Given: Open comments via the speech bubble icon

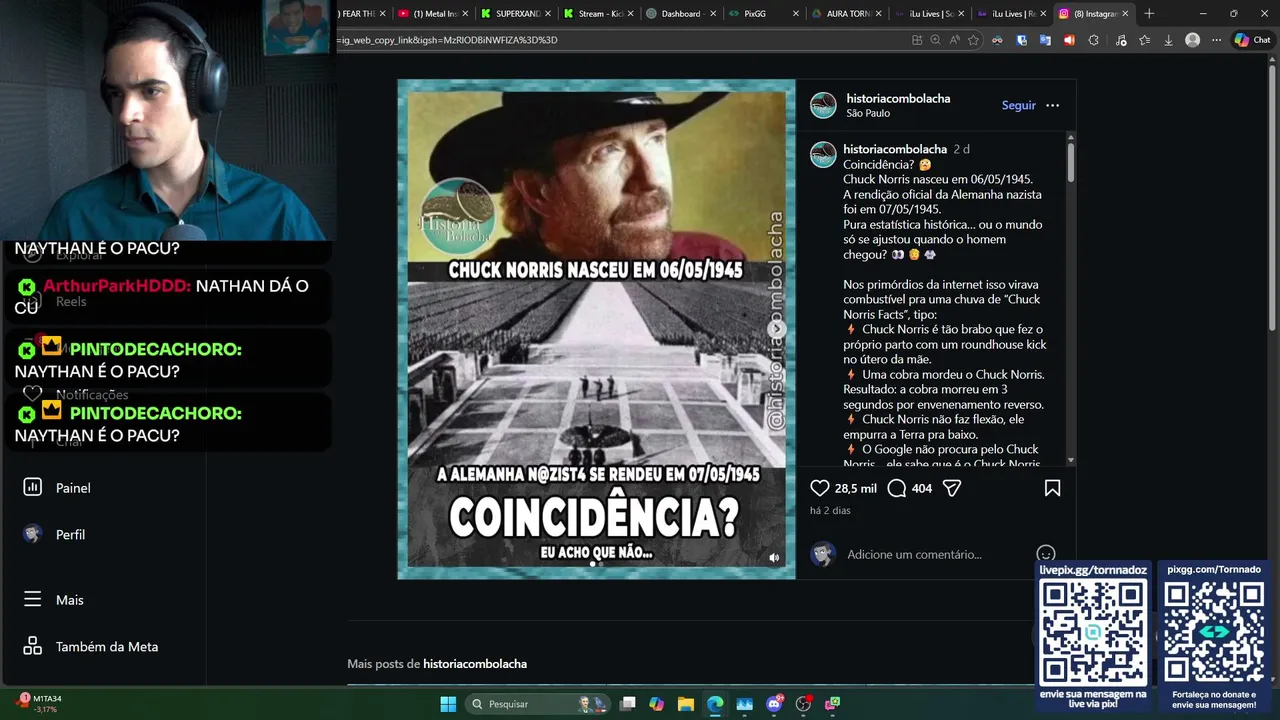Looking at the screenshot, I should point(897,488).
